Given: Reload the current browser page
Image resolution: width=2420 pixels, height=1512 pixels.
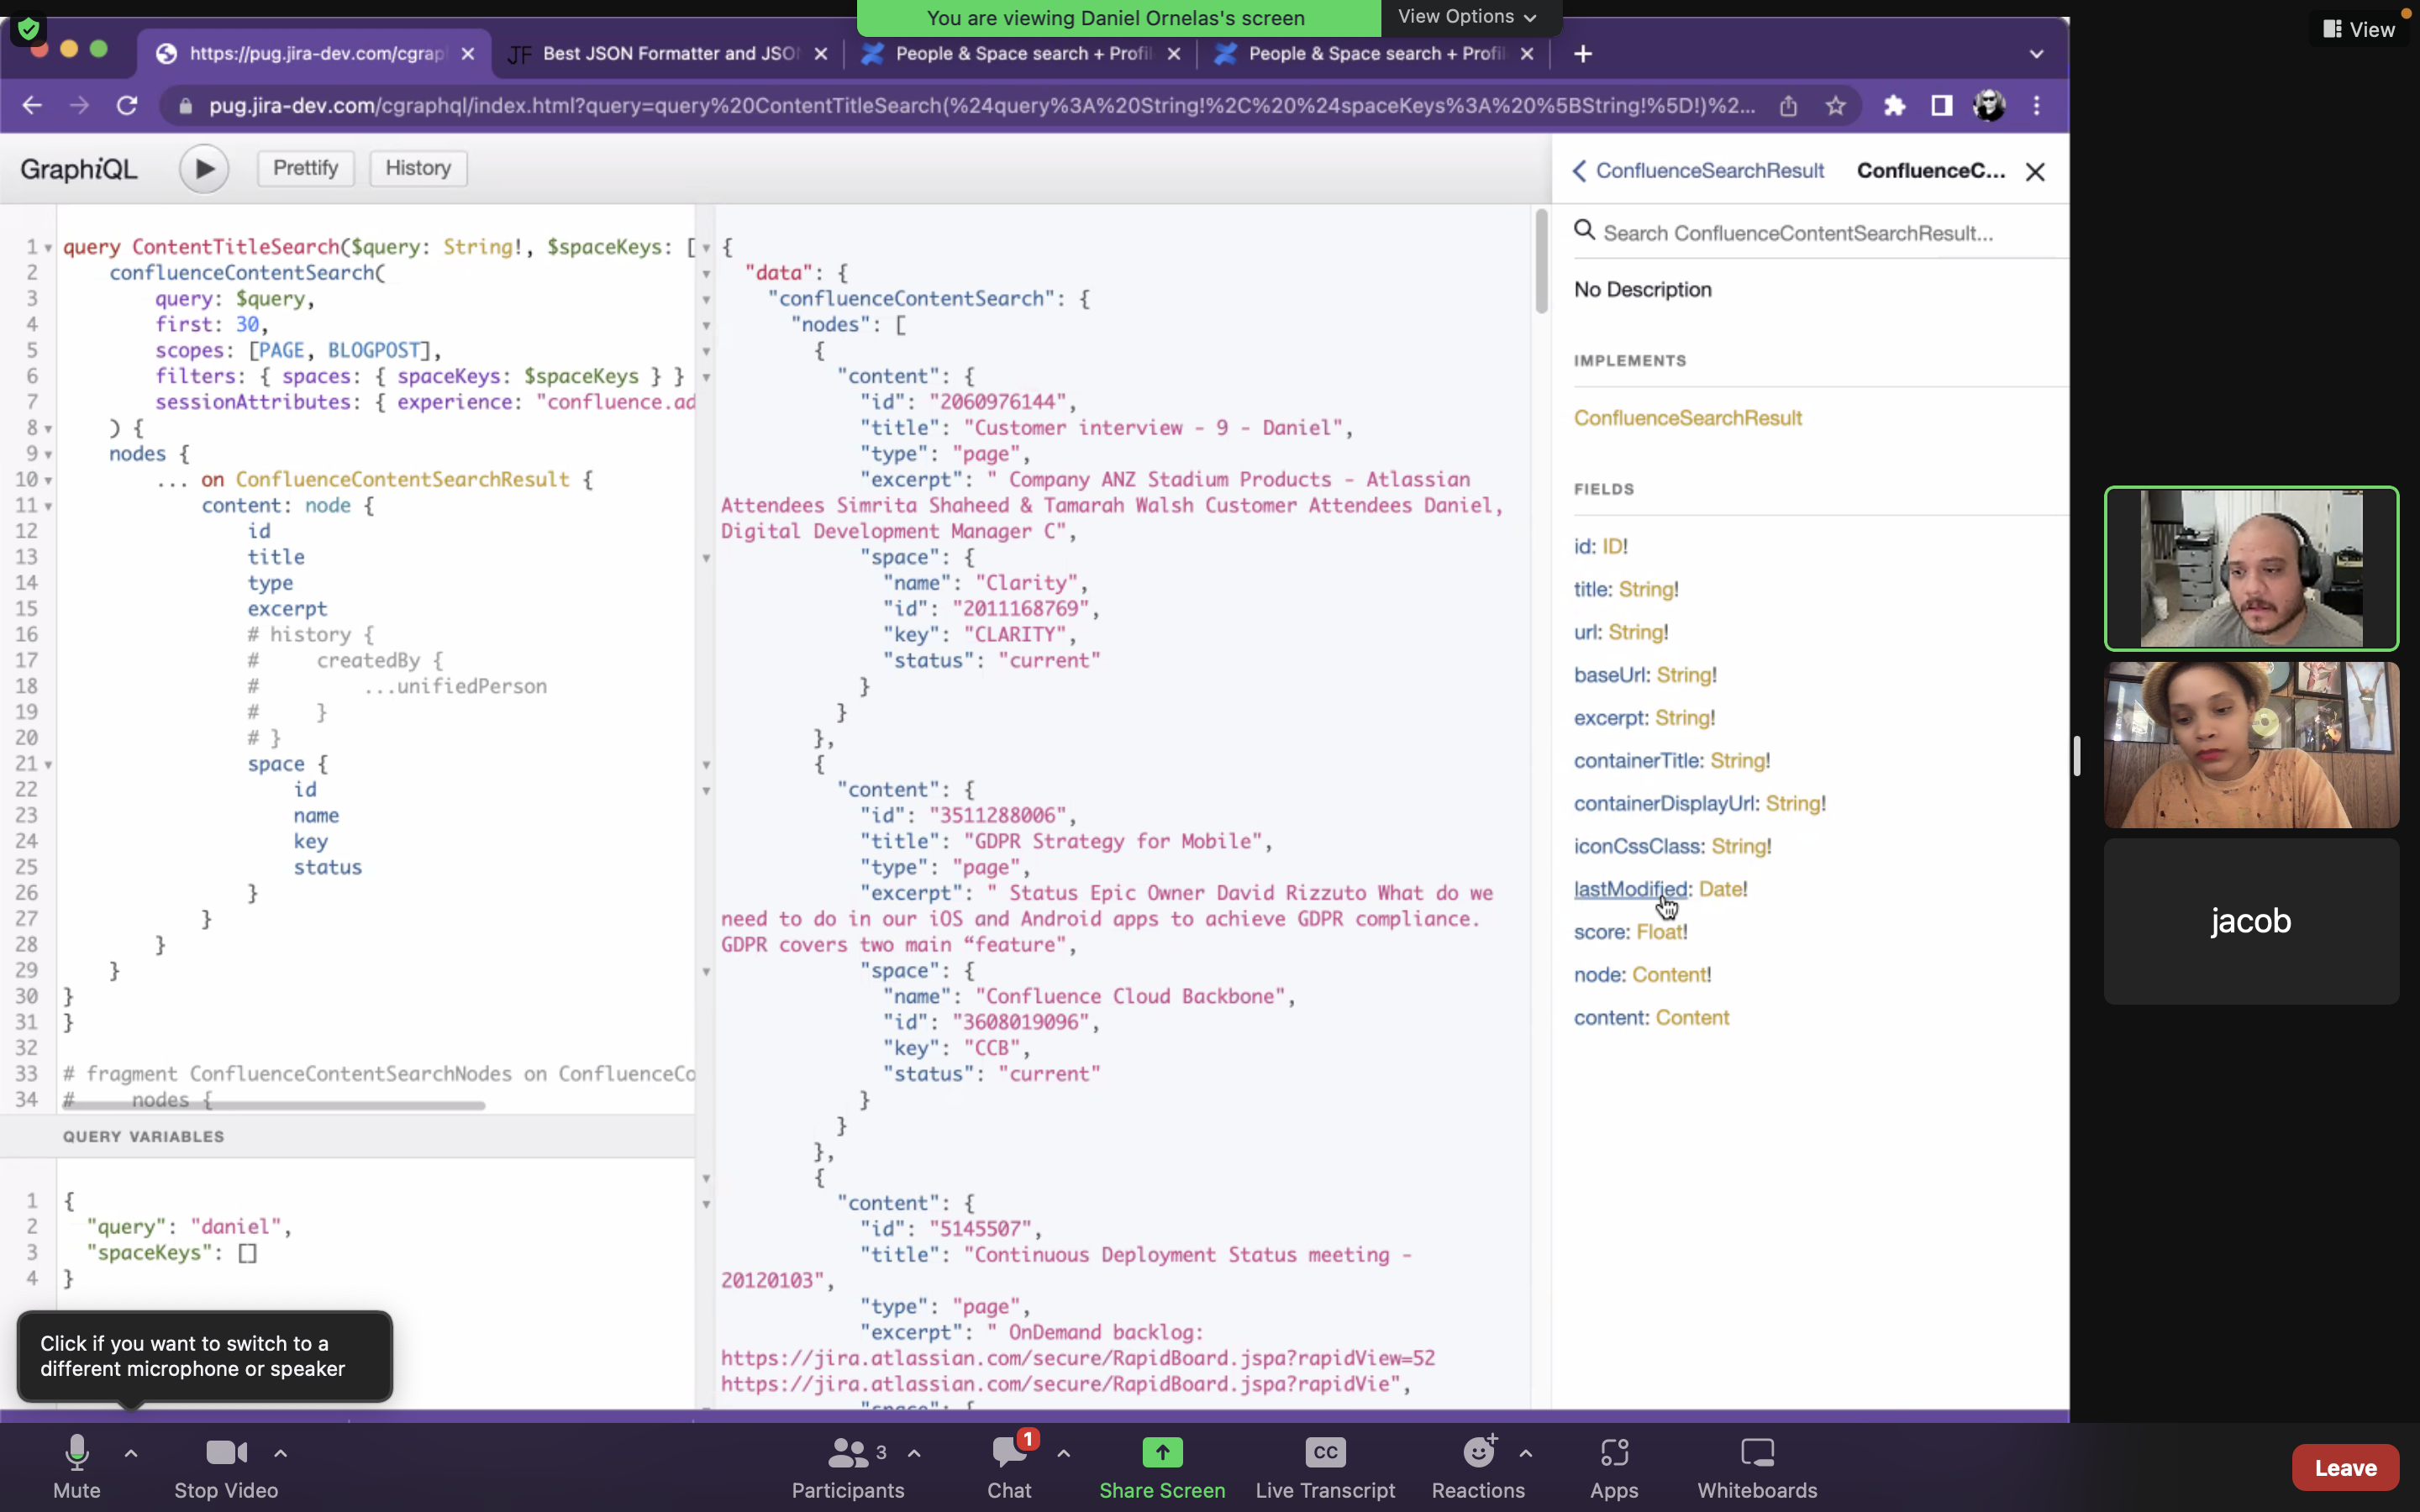Looking at the screenshot, I should click(127, 106).
